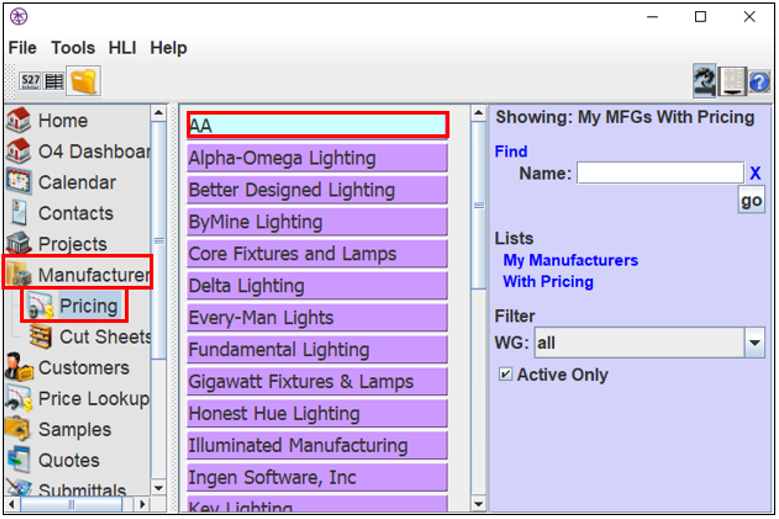
Task: Click the With Pricing list link
Action: pyautogui.click(x=548, y=282)
